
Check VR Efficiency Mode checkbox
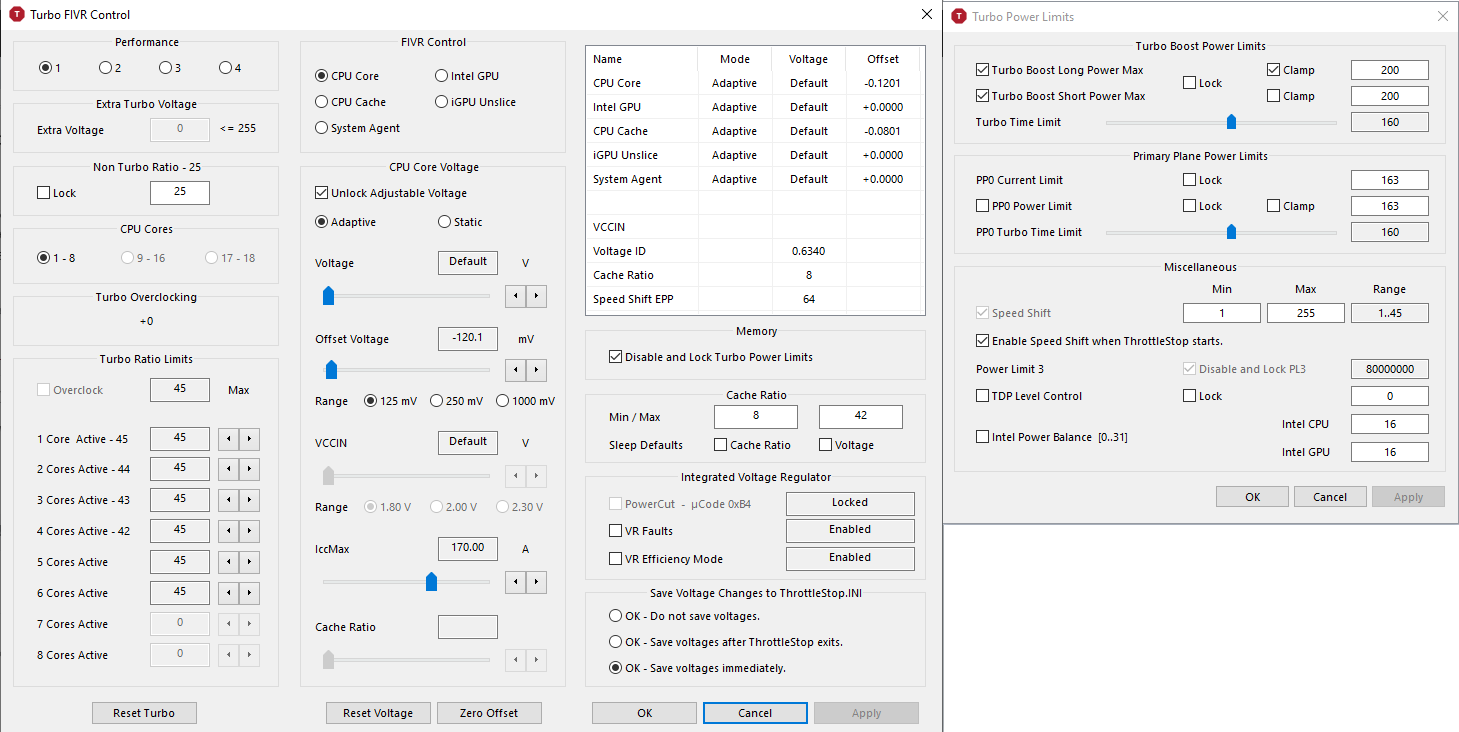(x=615, y=559)
